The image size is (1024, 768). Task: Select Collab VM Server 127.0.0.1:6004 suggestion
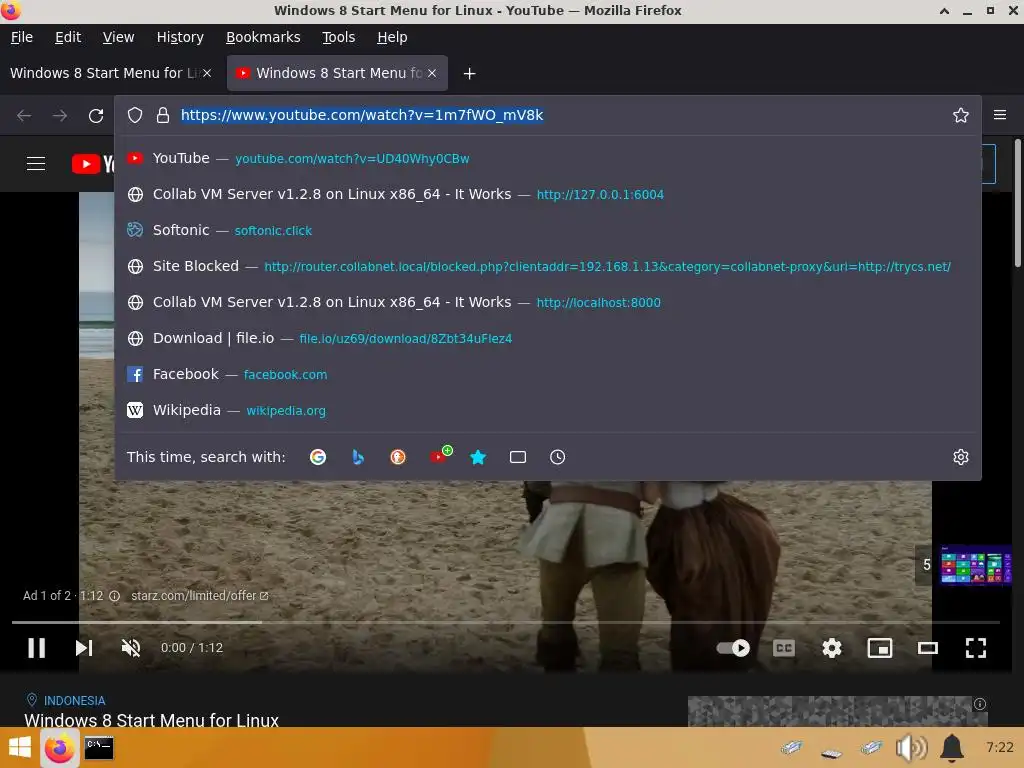tap(547, 194)
